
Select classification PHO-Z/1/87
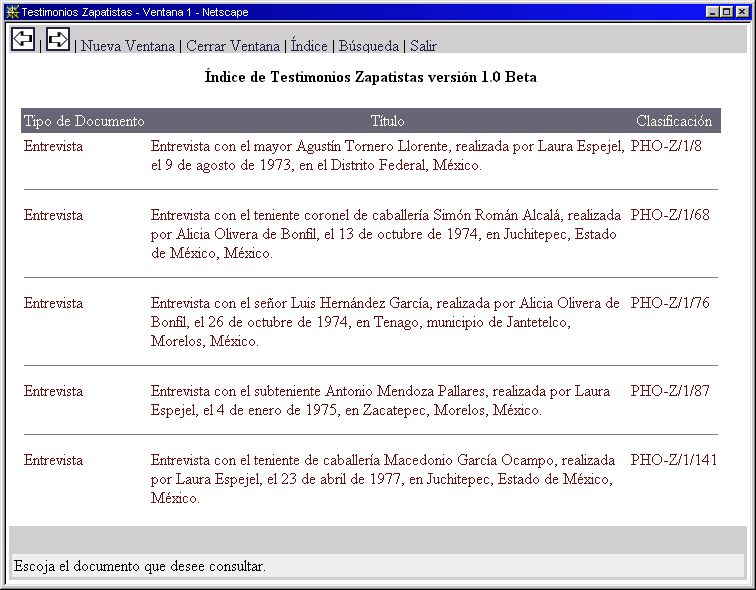point(670,391)
